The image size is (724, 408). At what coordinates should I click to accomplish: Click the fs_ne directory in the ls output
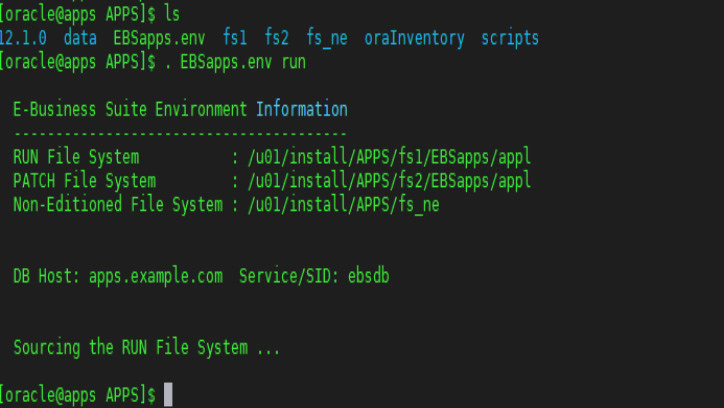coord(327,39)
